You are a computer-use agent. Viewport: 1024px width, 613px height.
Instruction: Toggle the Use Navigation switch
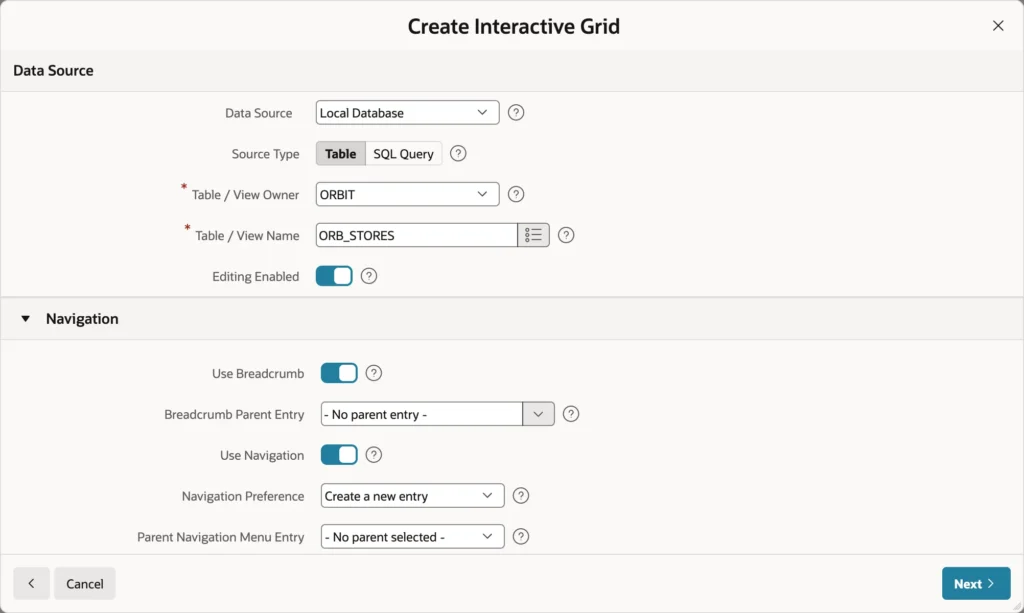click(339, 454)
